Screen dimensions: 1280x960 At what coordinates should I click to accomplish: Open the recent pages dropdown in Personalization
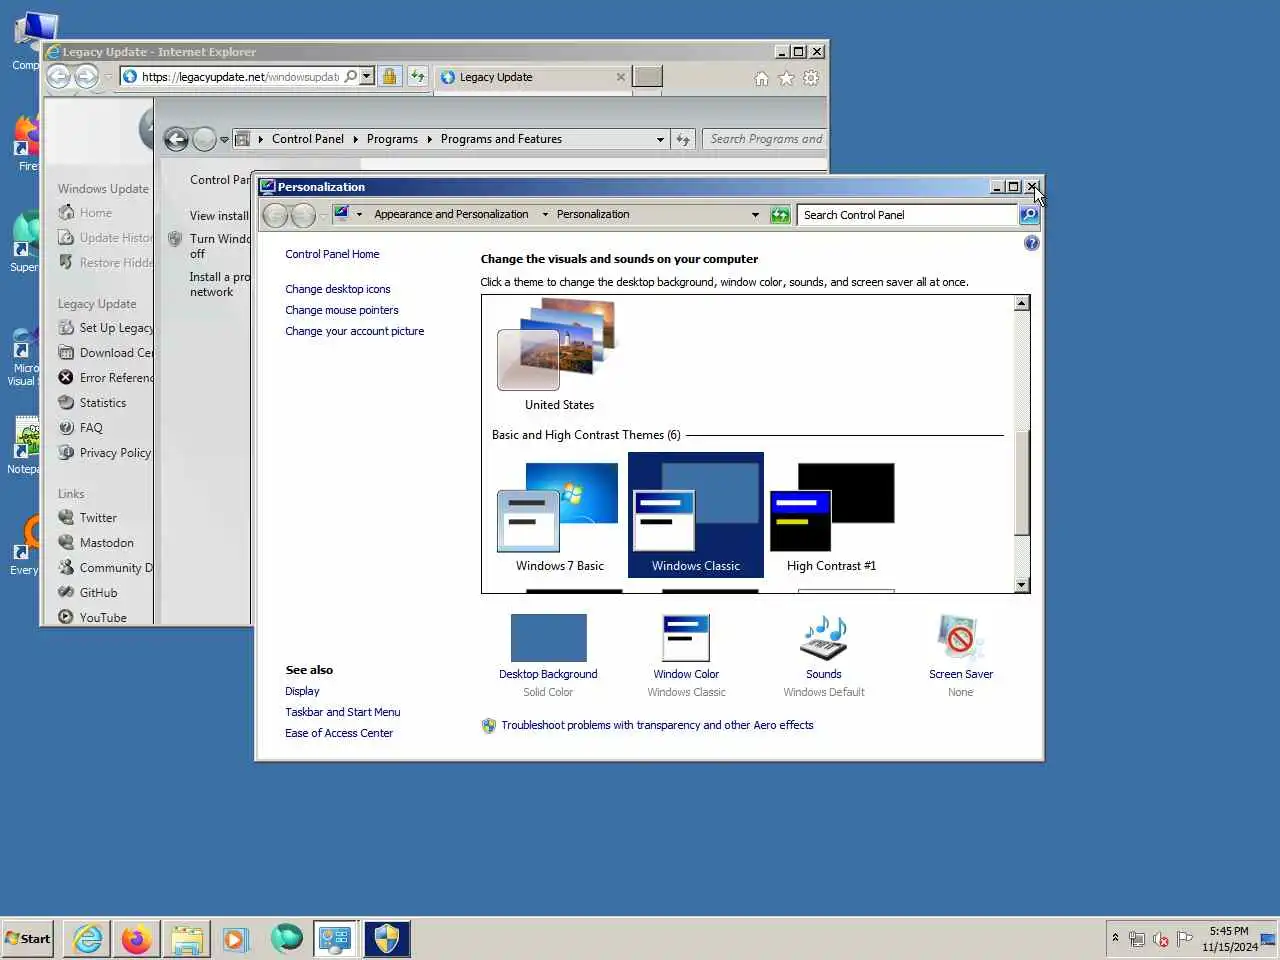(323, 216)
